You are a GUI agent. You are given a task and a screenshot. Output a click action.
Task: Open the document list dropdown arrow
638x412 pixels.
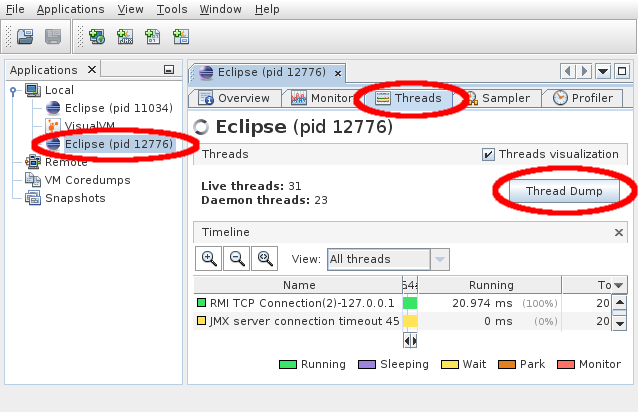point(603,72)
